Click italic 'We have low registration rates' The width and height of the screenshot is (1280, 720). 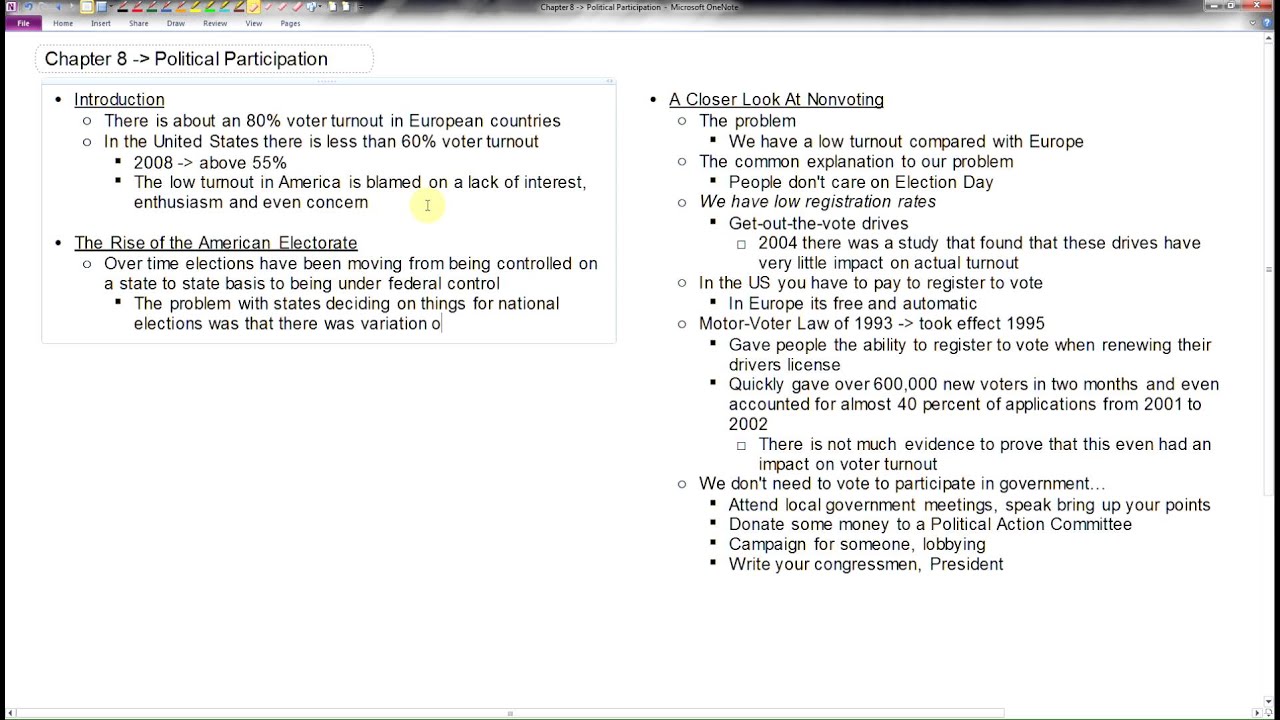[817, 202]
